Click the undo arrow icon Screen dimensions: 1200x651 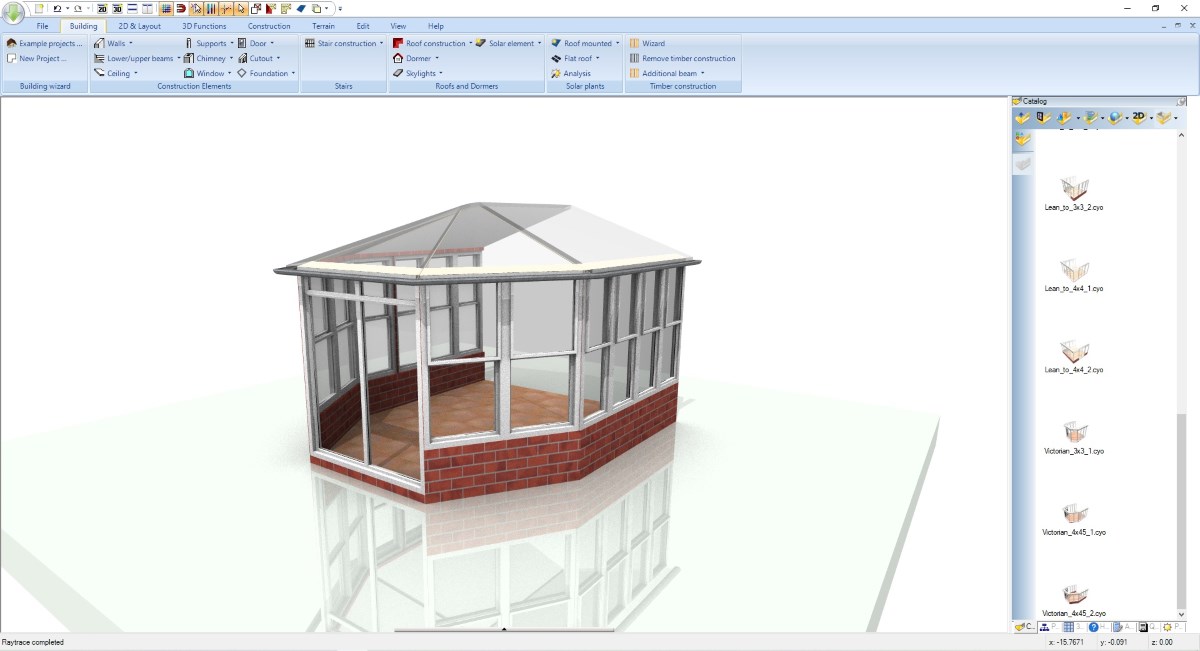pos(57,8)
